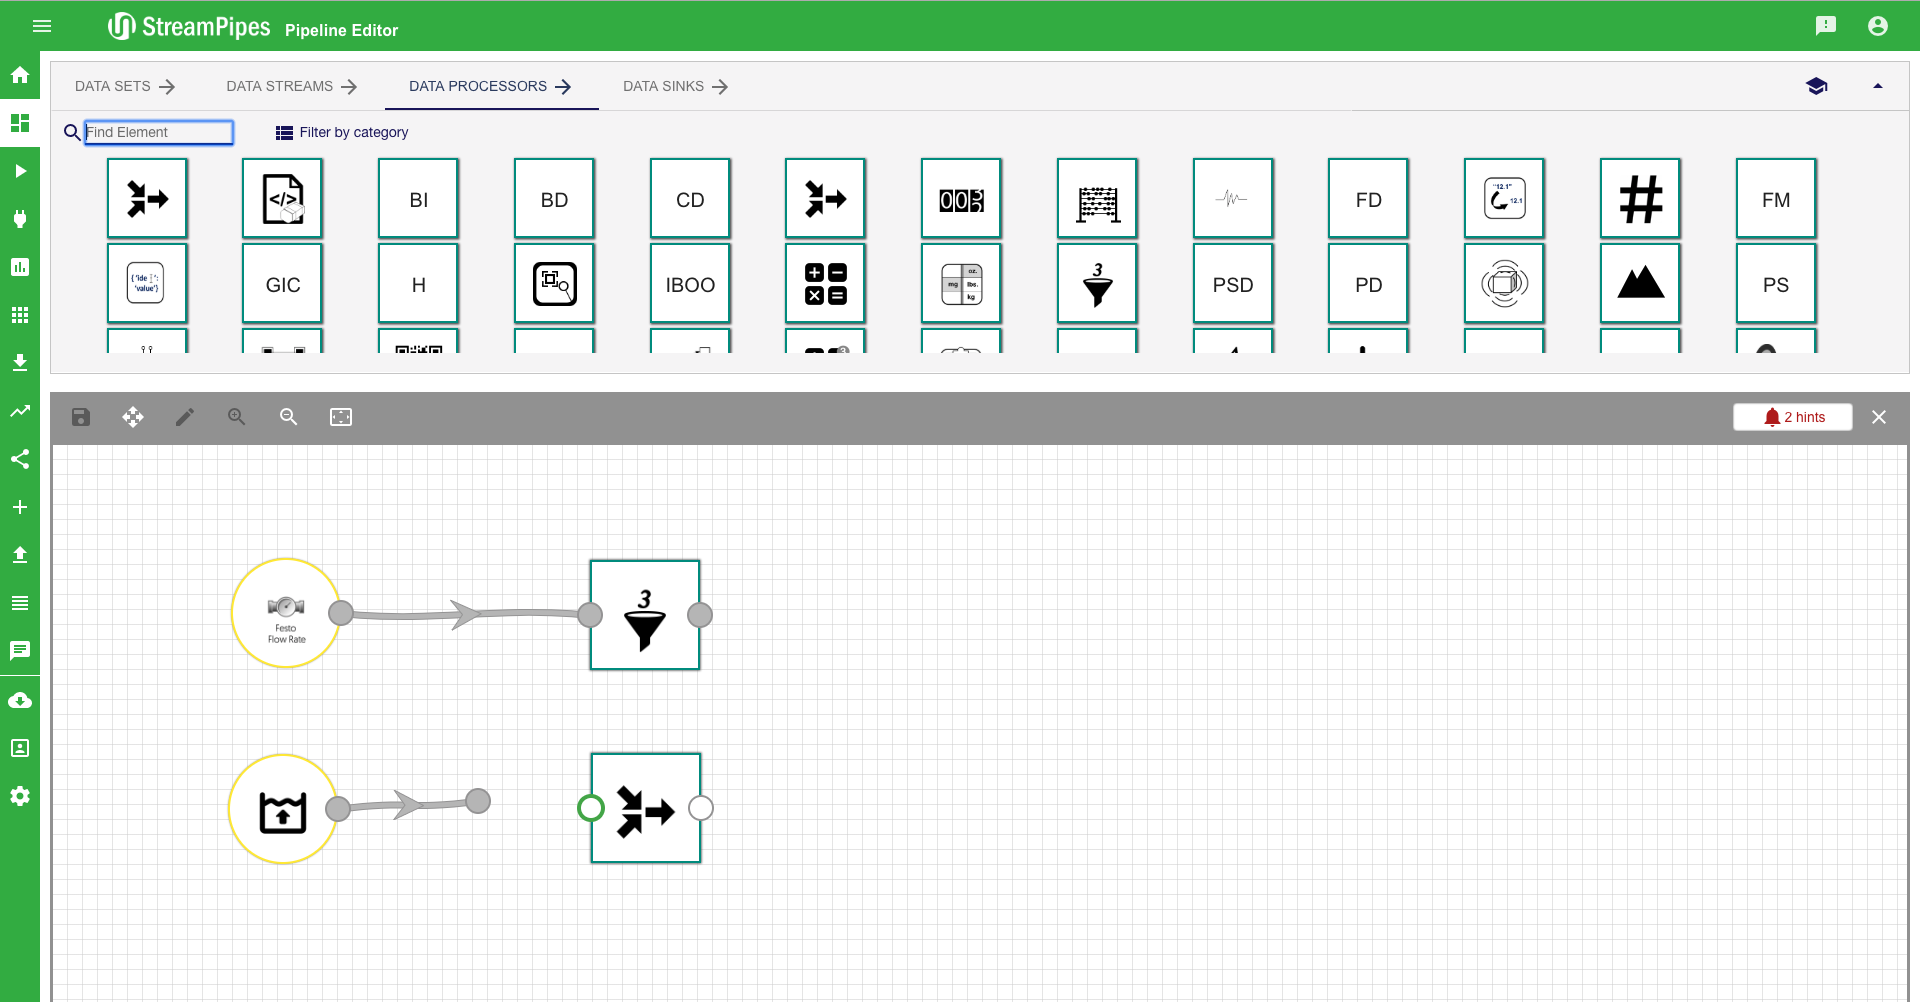Click the numerical filter node on canvas

(x=645, y=615)
